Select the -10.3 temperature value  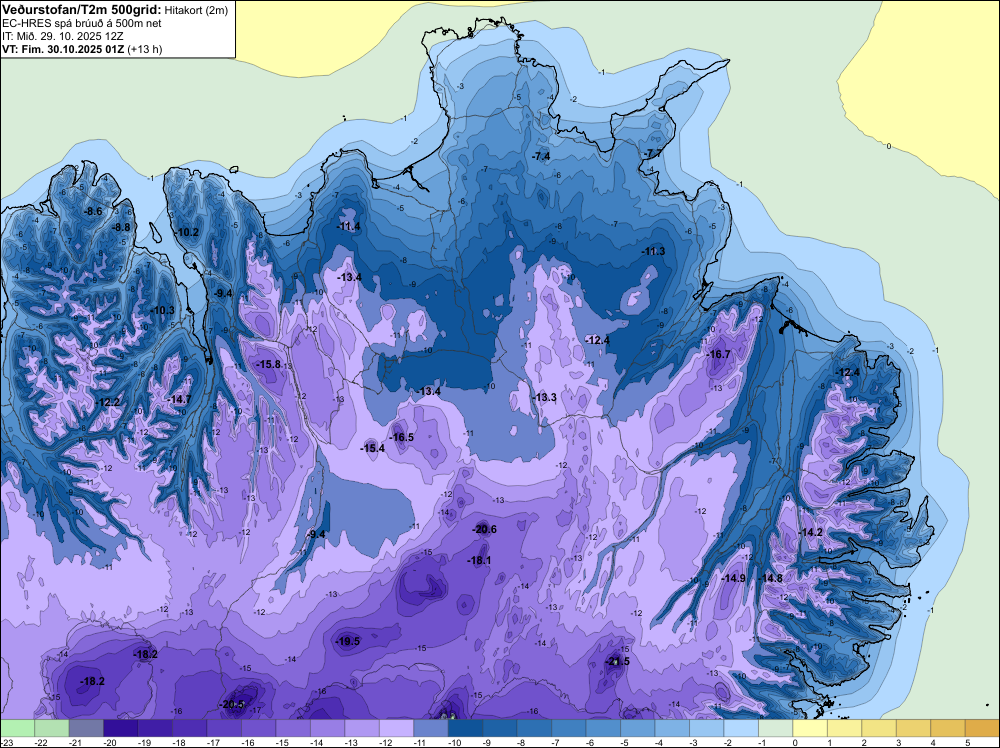[x=163, y=311]
